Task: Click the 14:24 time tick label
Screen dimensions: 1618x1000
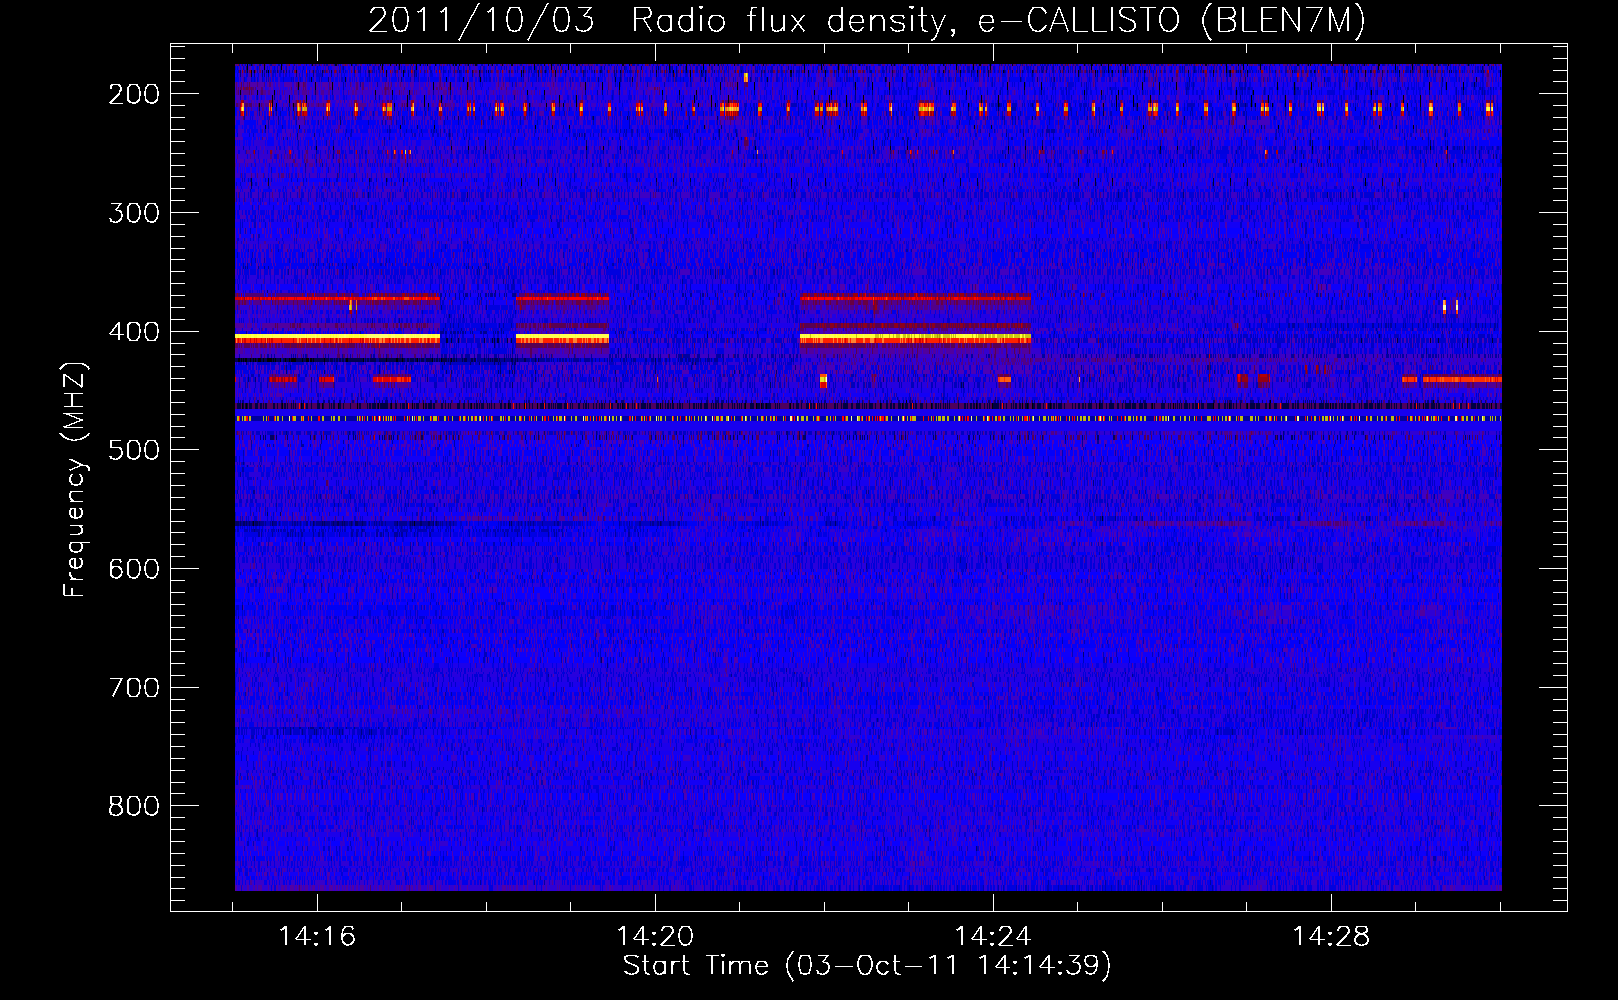Action: 993,936
